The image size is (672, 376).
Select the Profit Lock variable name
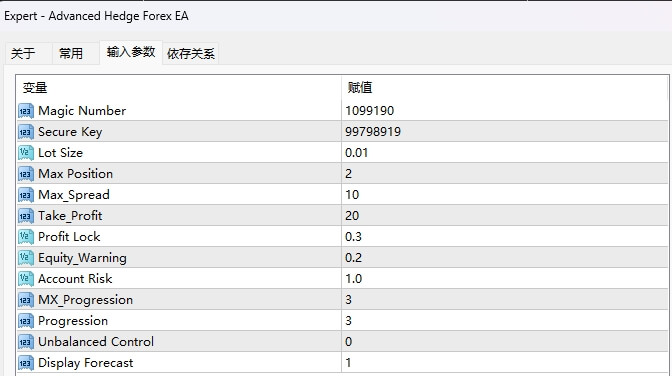[69, 237]
